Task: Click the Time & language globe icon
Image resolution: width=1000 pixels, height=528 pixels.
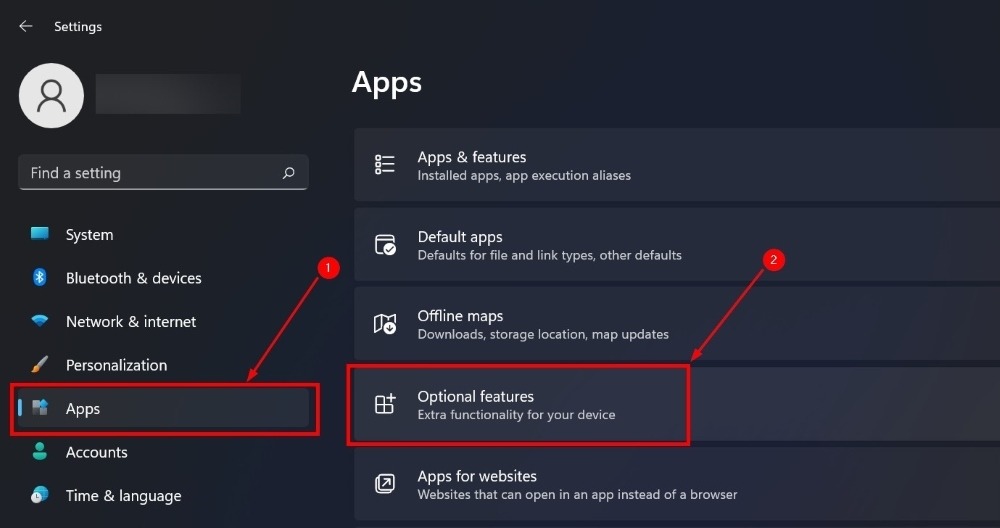Action: point(40,495)
